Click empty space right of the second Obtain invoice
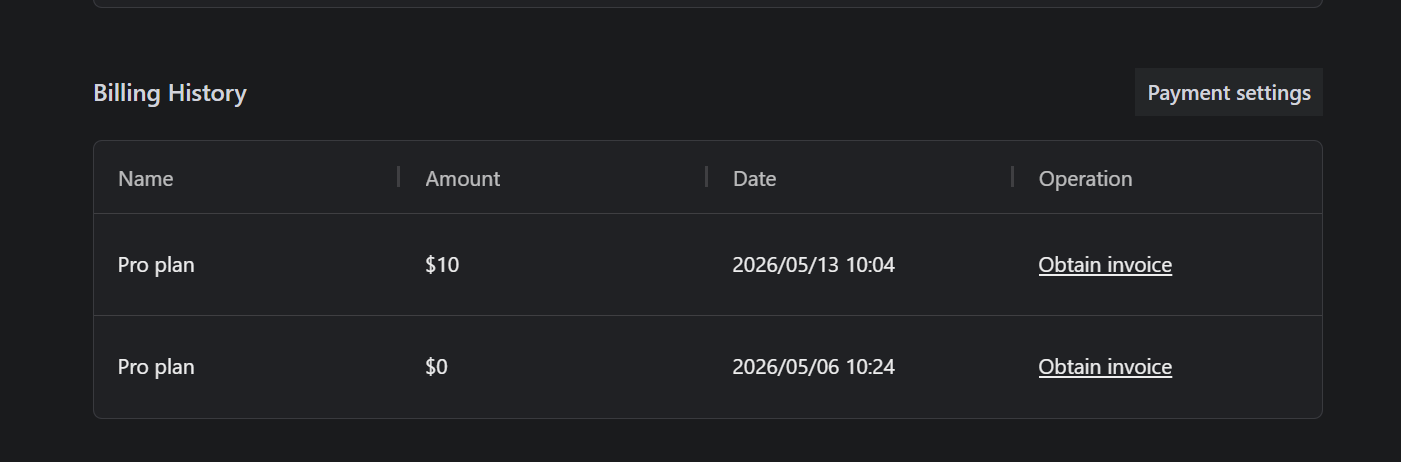Image resolution: width=1401 pixels, height=462 pixels. click(1245, 367)
